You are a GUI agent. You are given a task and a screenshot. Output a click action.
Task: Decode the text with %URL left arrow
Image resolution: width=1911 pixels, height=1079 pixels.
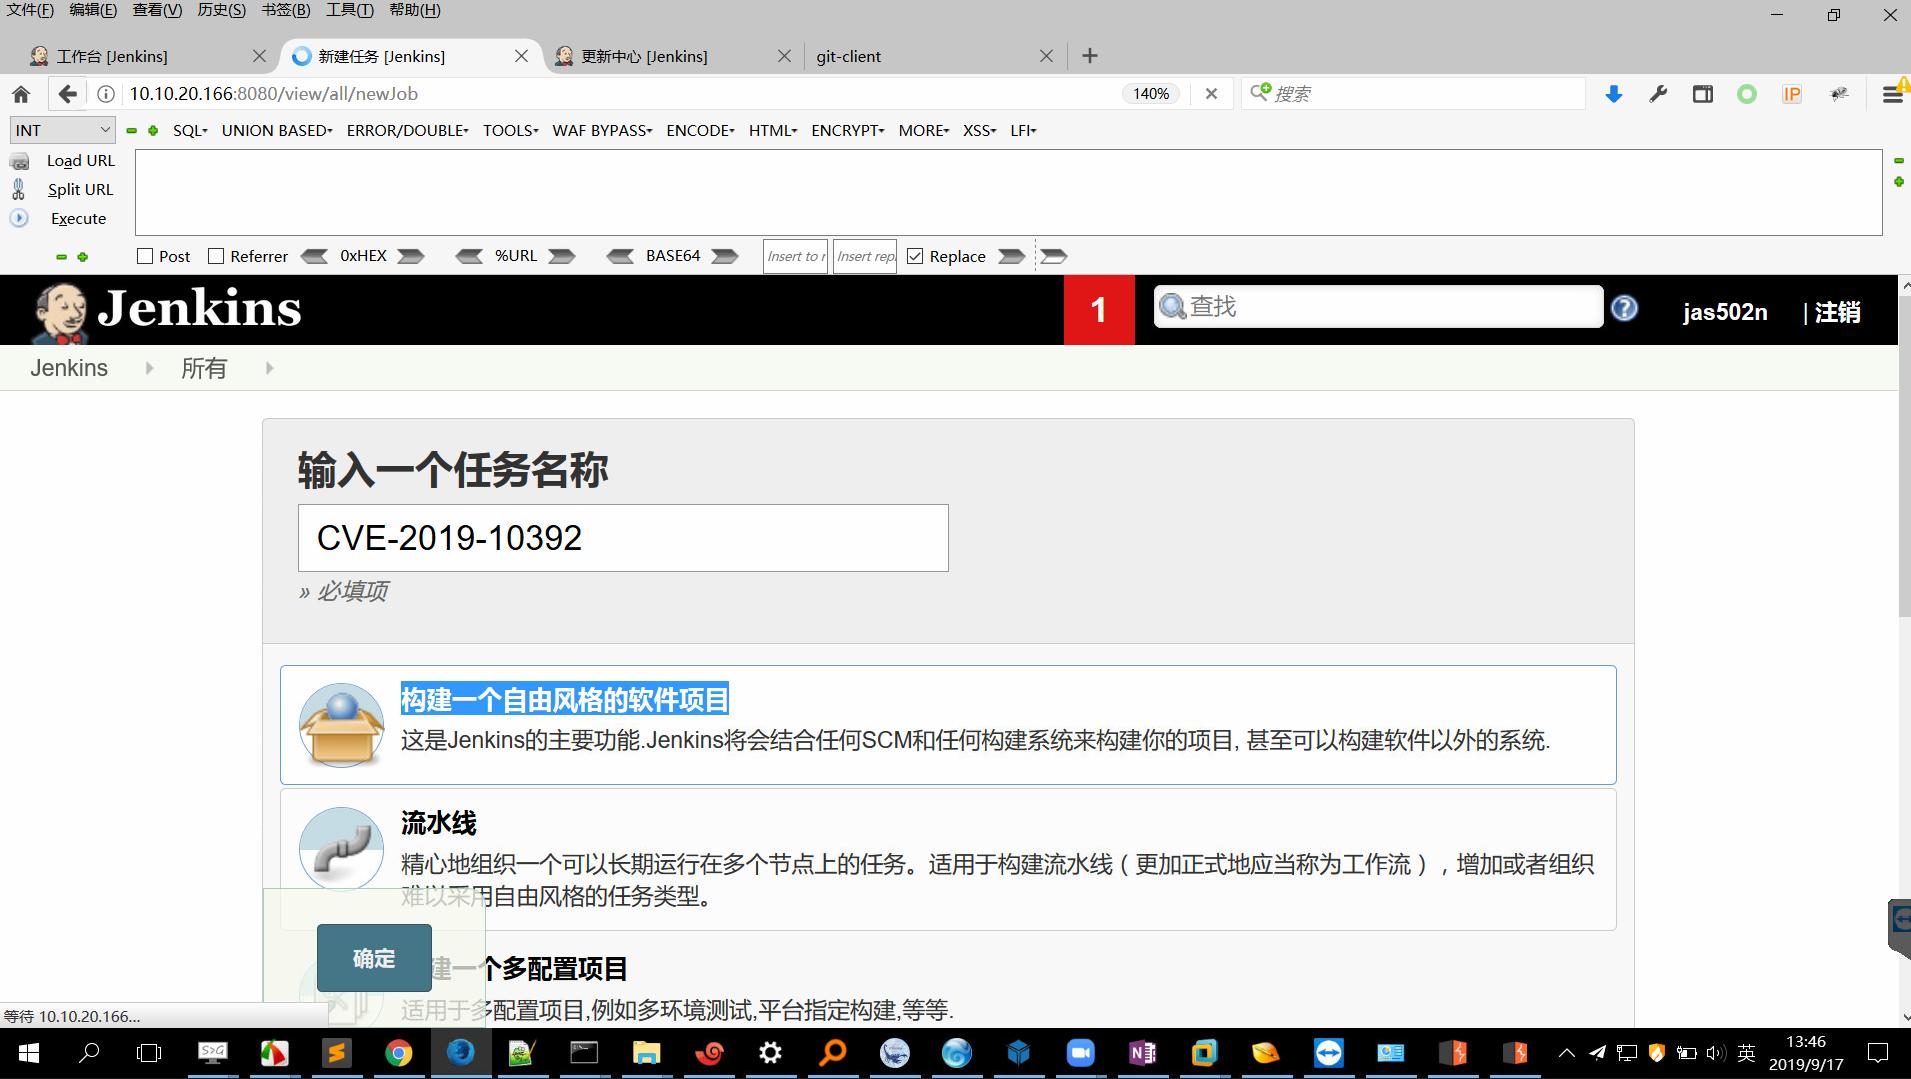469,256
